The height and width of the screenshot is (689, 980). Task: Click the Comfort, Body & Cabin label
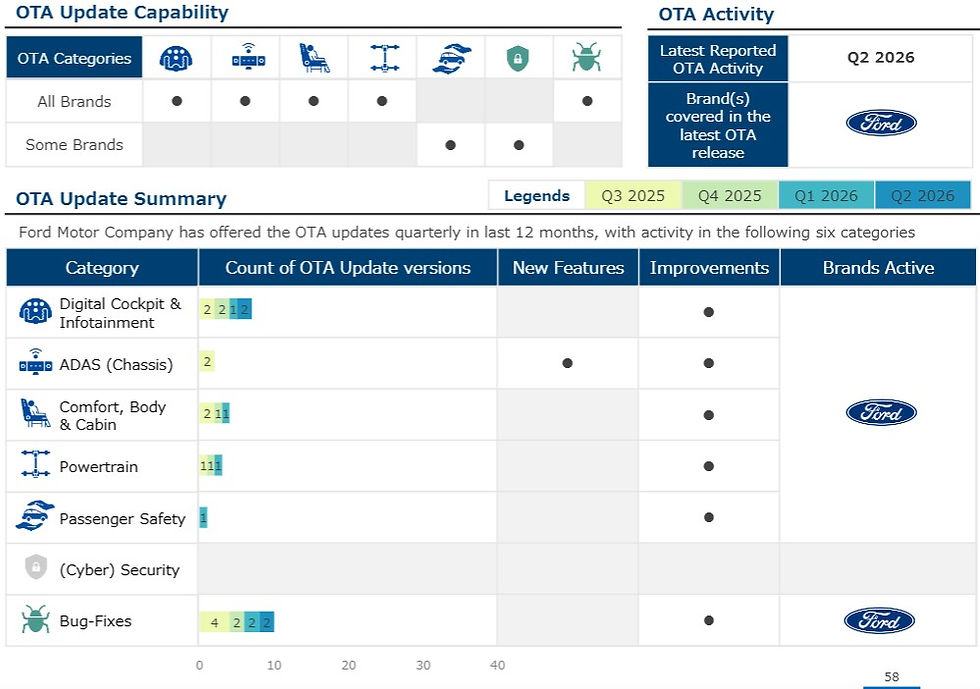pyautogui.click(x=112, y=415)
